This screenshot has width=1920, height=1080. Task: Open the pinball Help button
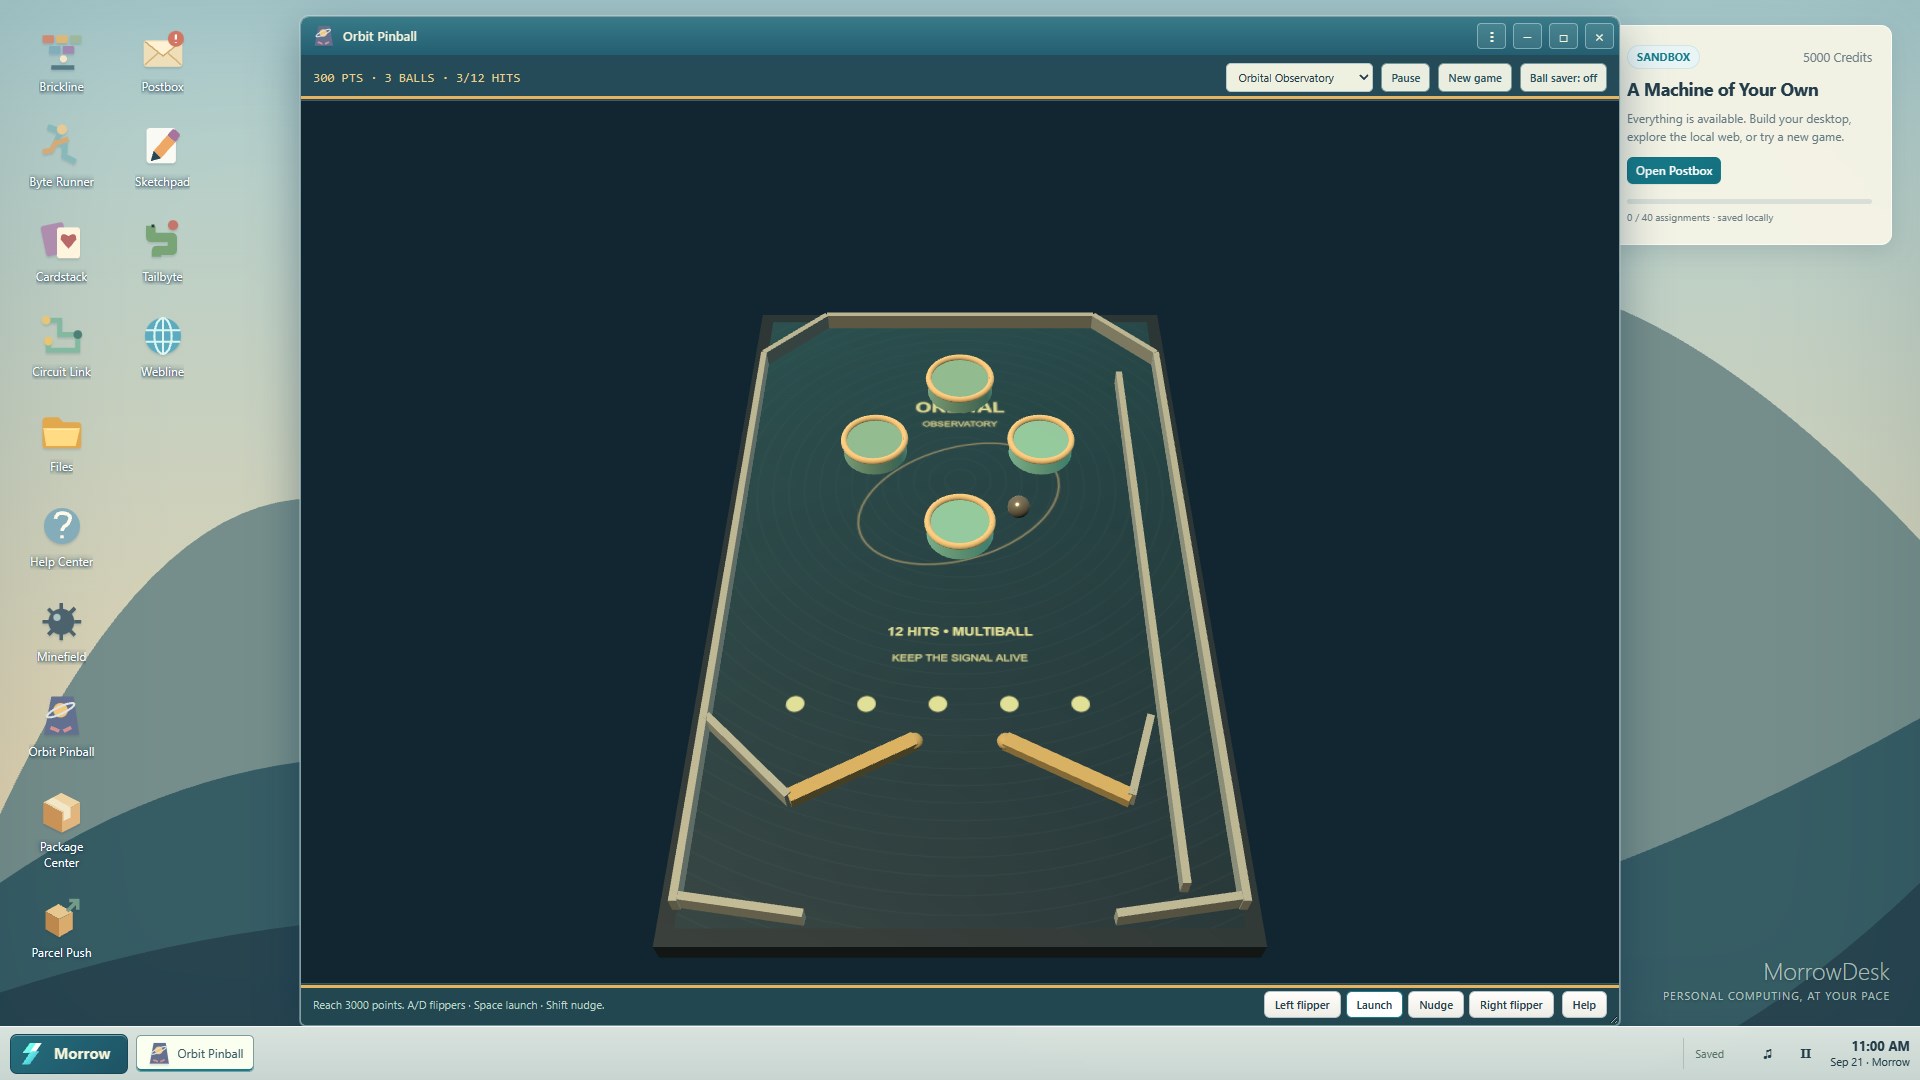pyautogui.click(x=1584, y=1005)
